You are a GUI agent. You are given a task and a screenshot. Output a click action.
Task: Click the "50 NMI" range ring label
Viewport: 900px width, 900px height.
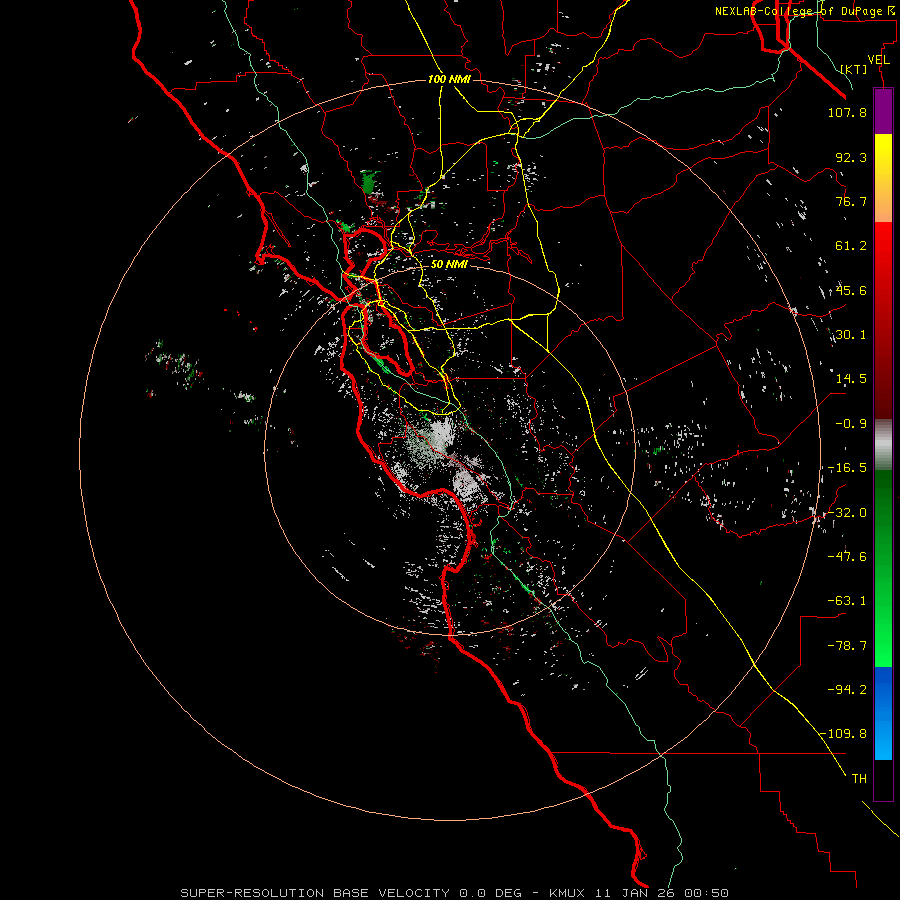coord(449,265)
